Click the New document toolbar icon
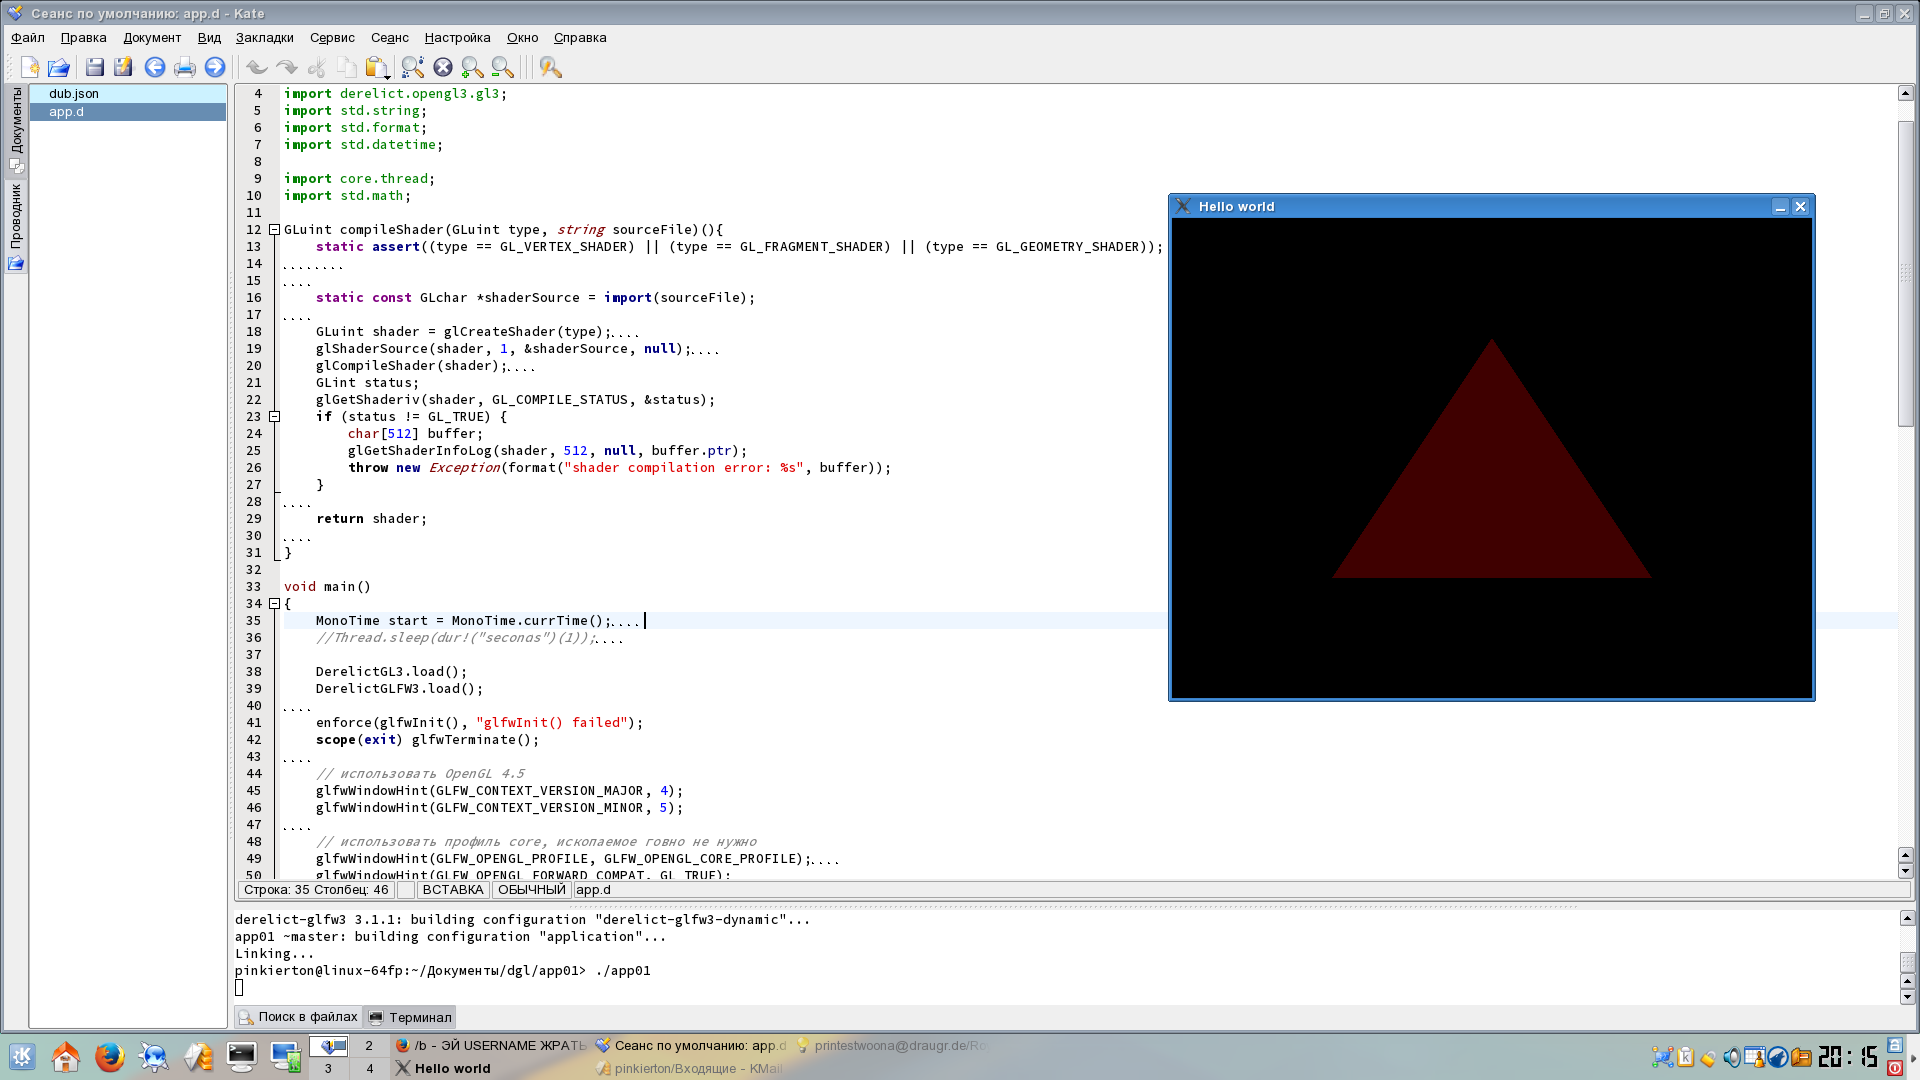The height and width of the screenshot is (1080, 1920). point(30,67)
